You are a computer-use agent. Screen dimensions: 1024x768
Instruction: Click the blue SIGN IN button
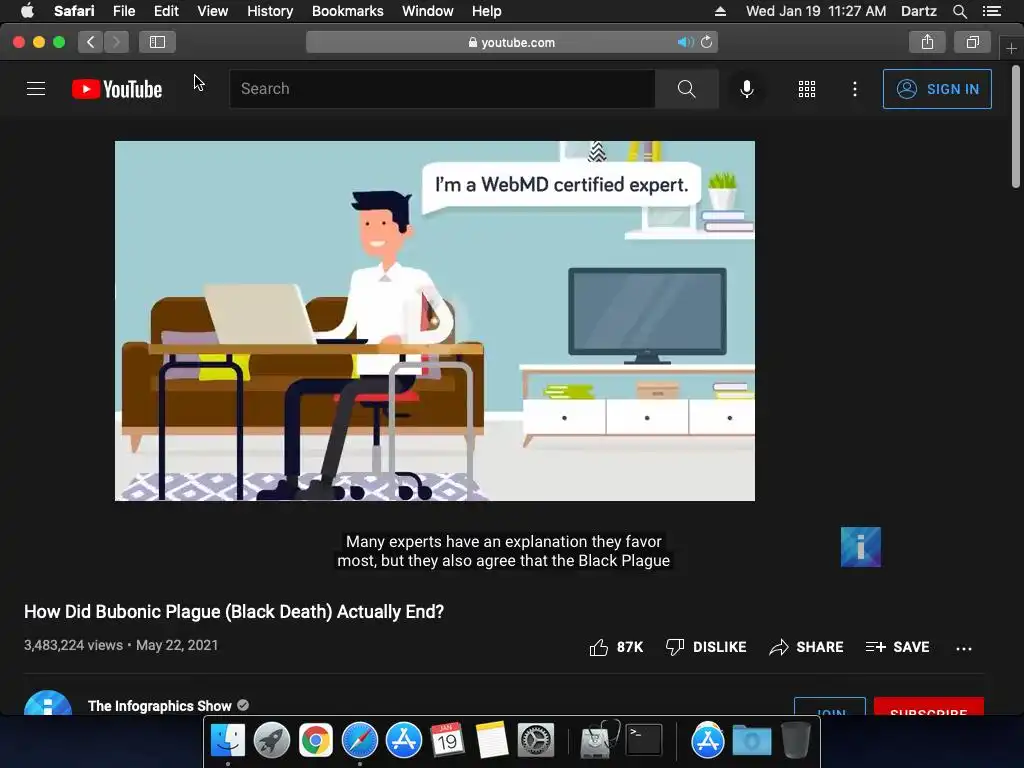tap(937, 89)
